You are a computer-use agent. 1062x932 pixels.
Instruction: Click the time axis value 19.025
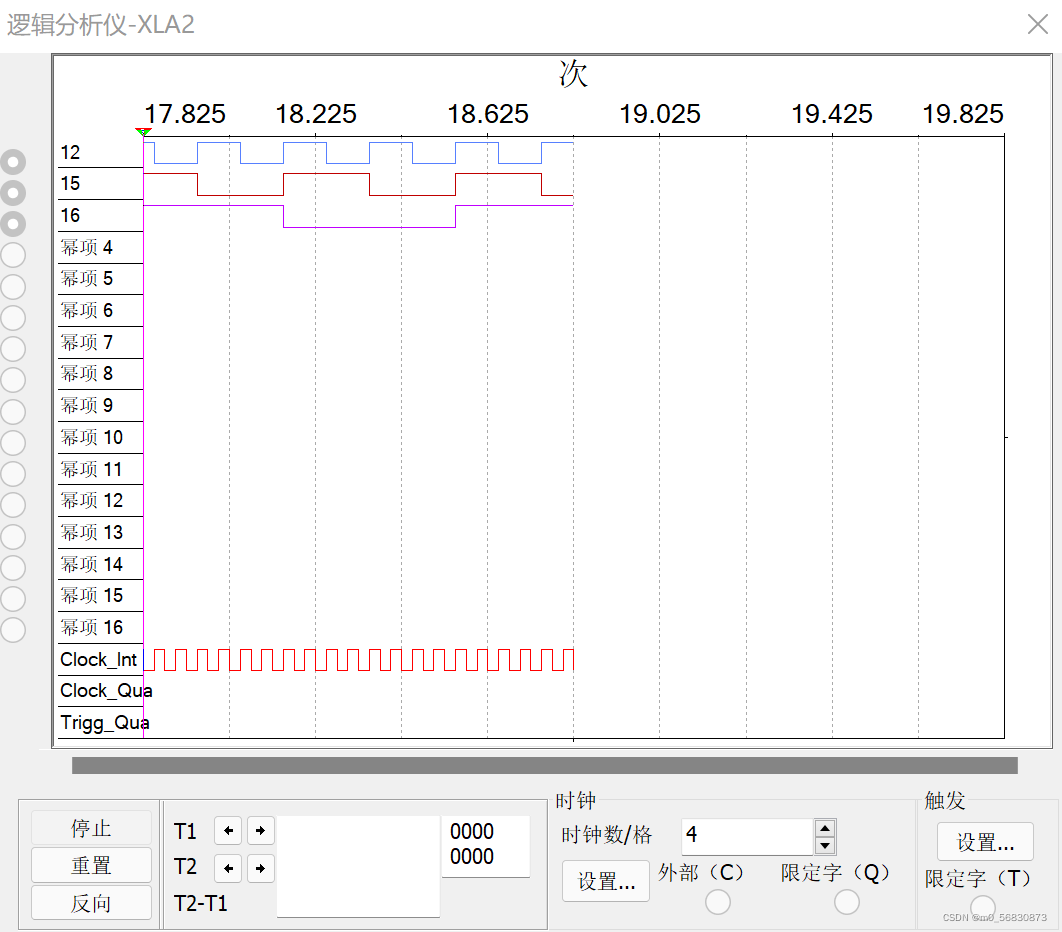click(660, 114)
